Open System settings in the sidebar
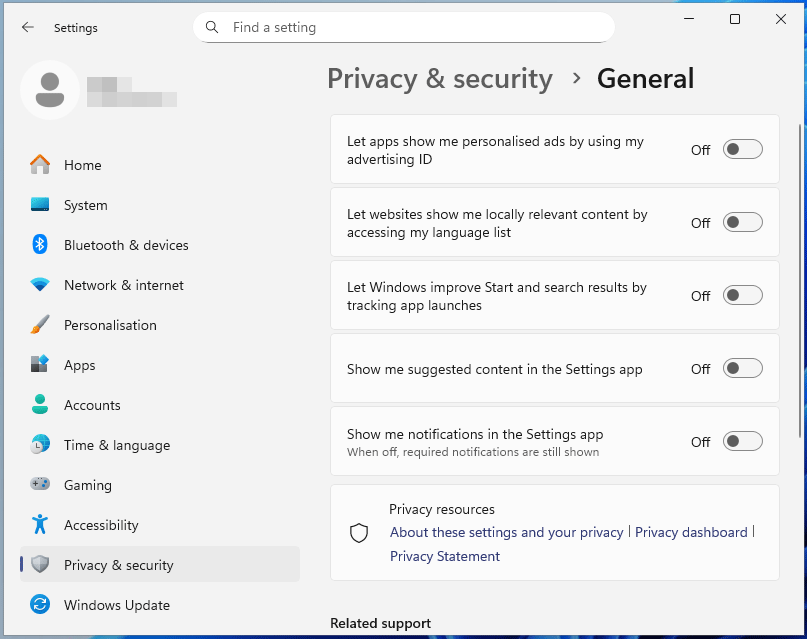This screenshot has width=807, height=639. (x=85, y=205)
